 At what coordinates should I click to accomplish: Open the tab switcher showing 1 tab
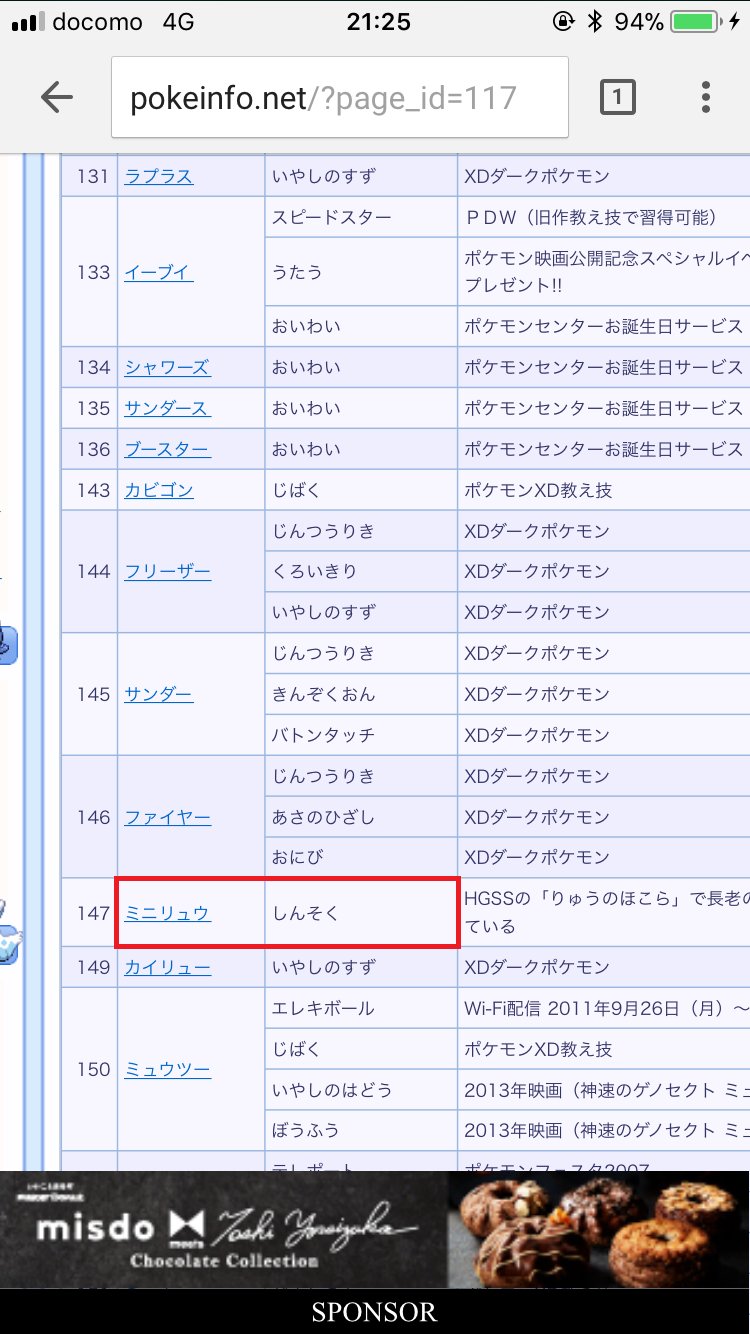pos(617,97)
